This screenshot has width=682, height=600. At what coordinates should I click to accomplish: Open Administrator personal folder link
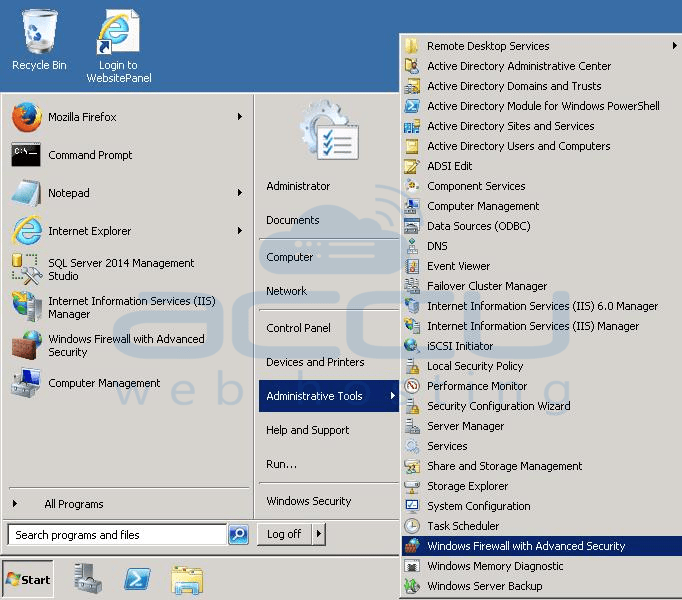(298, 186)
